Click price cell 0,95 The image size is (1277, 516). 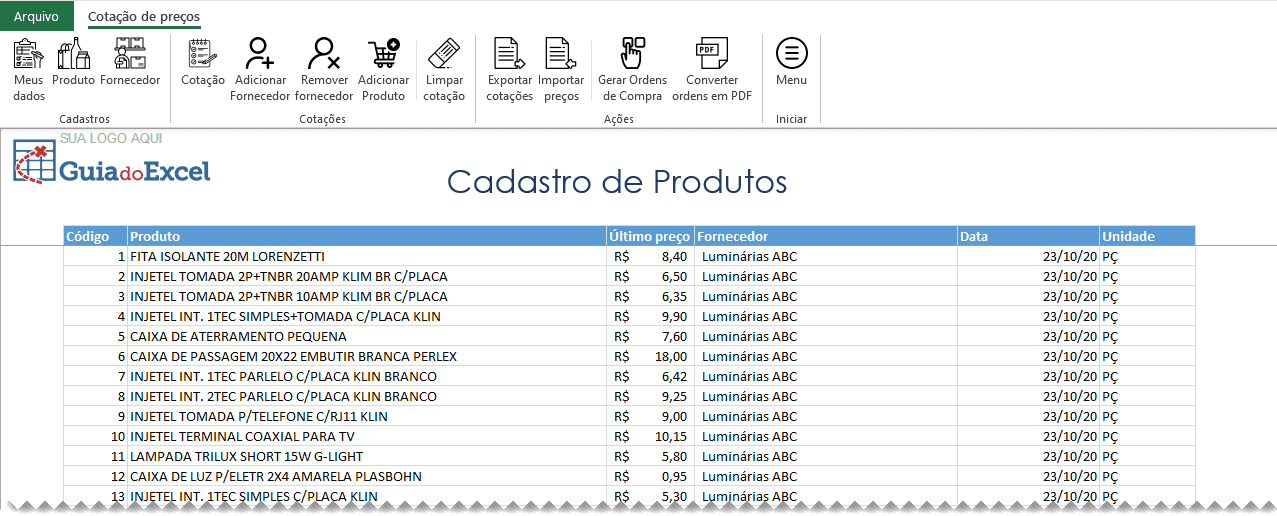click(x=650, y=476)
